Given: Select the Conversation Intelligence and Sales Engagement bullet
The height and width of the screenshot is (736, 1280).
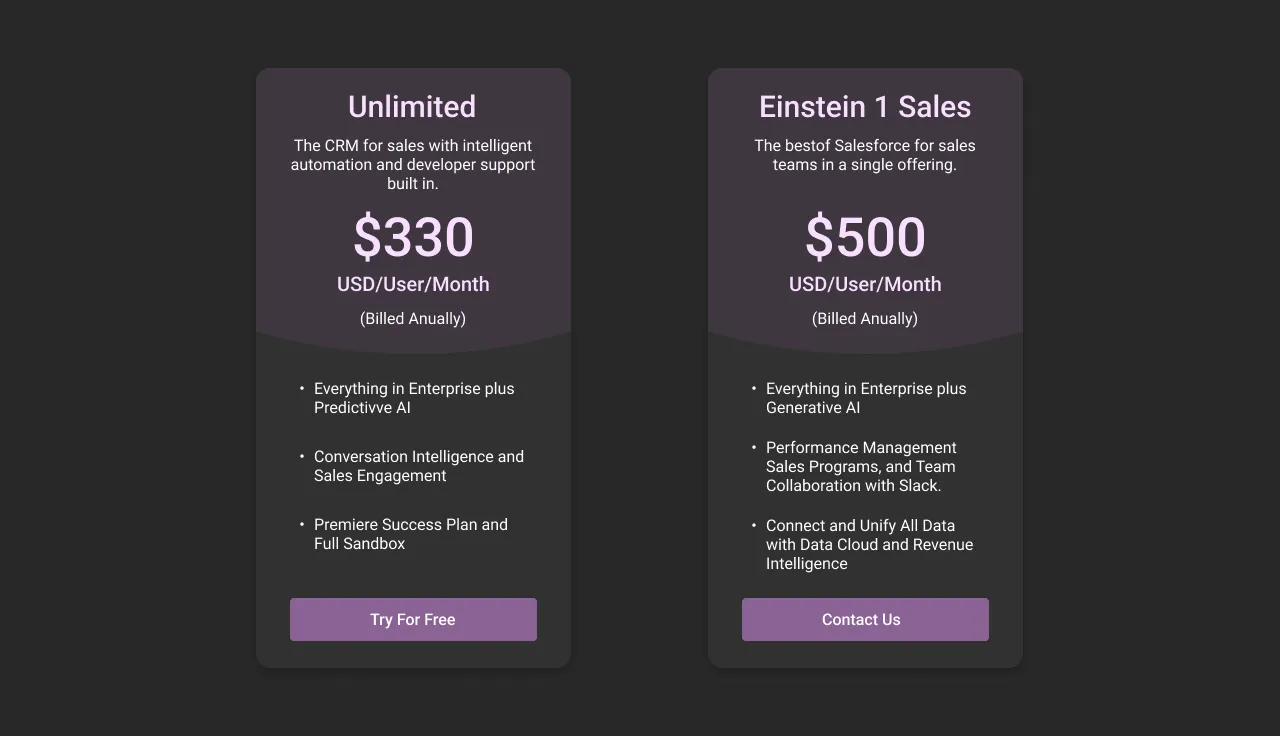Looking at the screenshot, I should 418,466.
